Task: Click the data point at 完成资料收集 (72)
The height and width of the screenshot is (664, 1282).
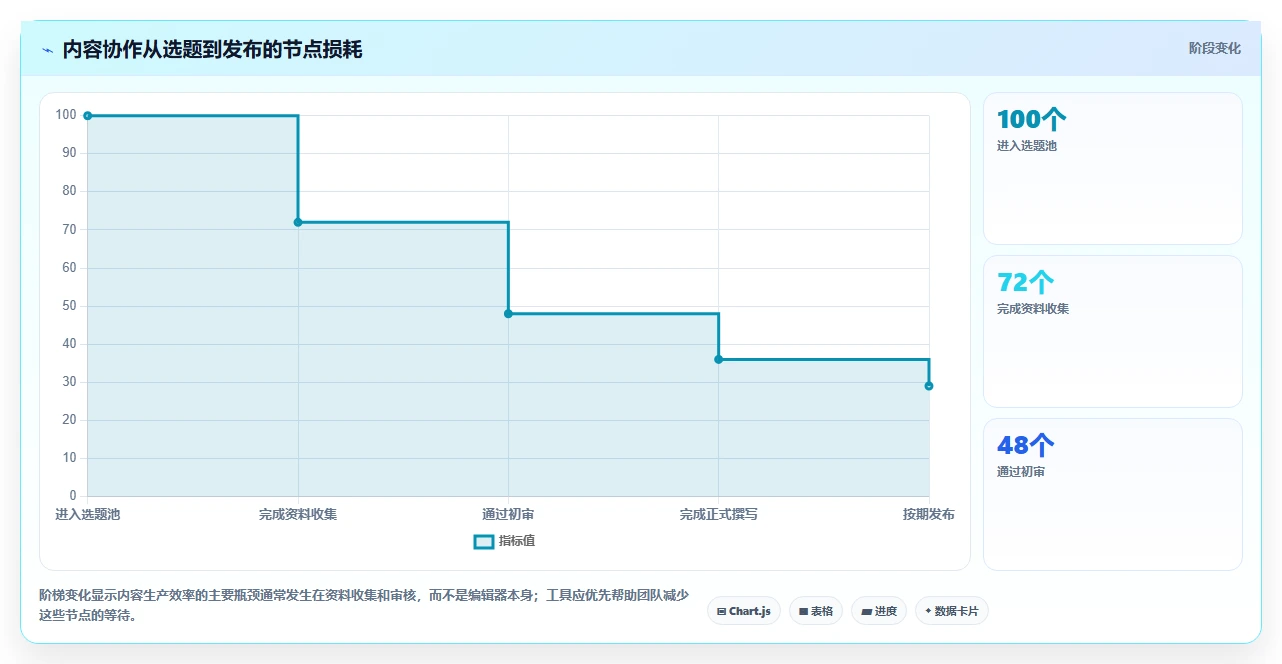Action: click(298, 222)
